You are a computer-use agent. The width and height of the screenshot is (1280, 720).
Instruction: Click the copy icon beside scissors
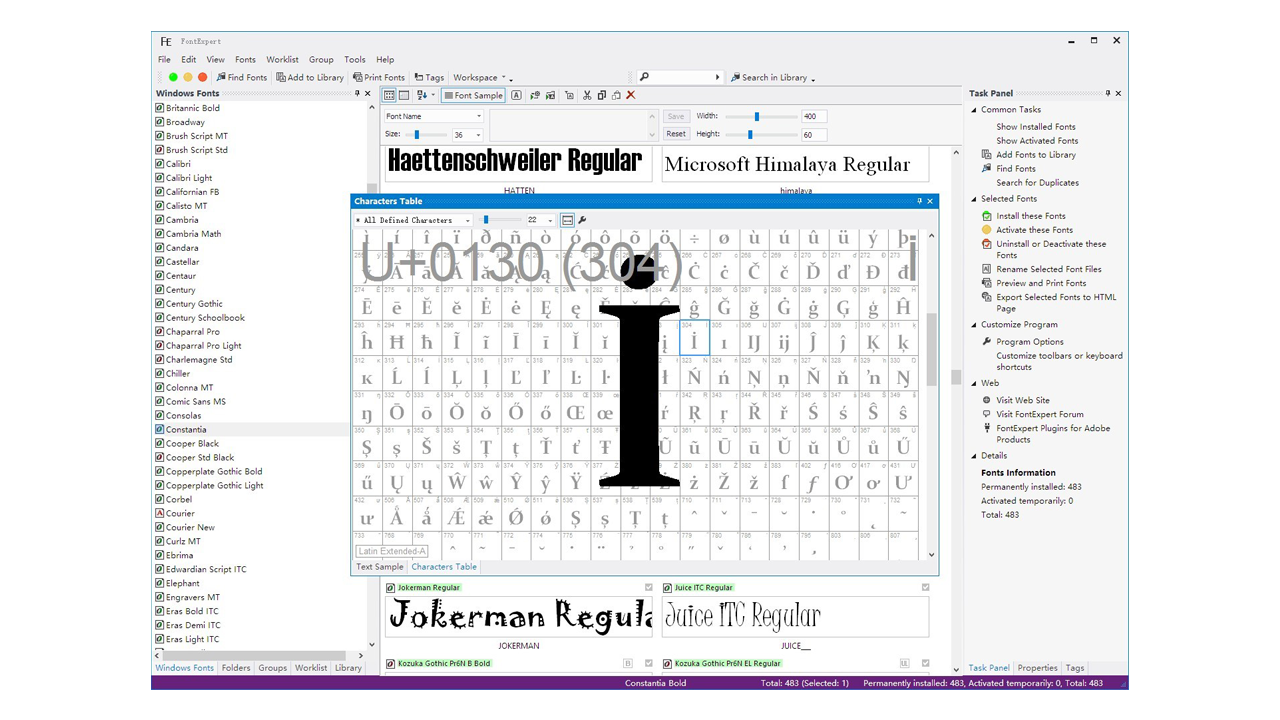click(602, 95)
